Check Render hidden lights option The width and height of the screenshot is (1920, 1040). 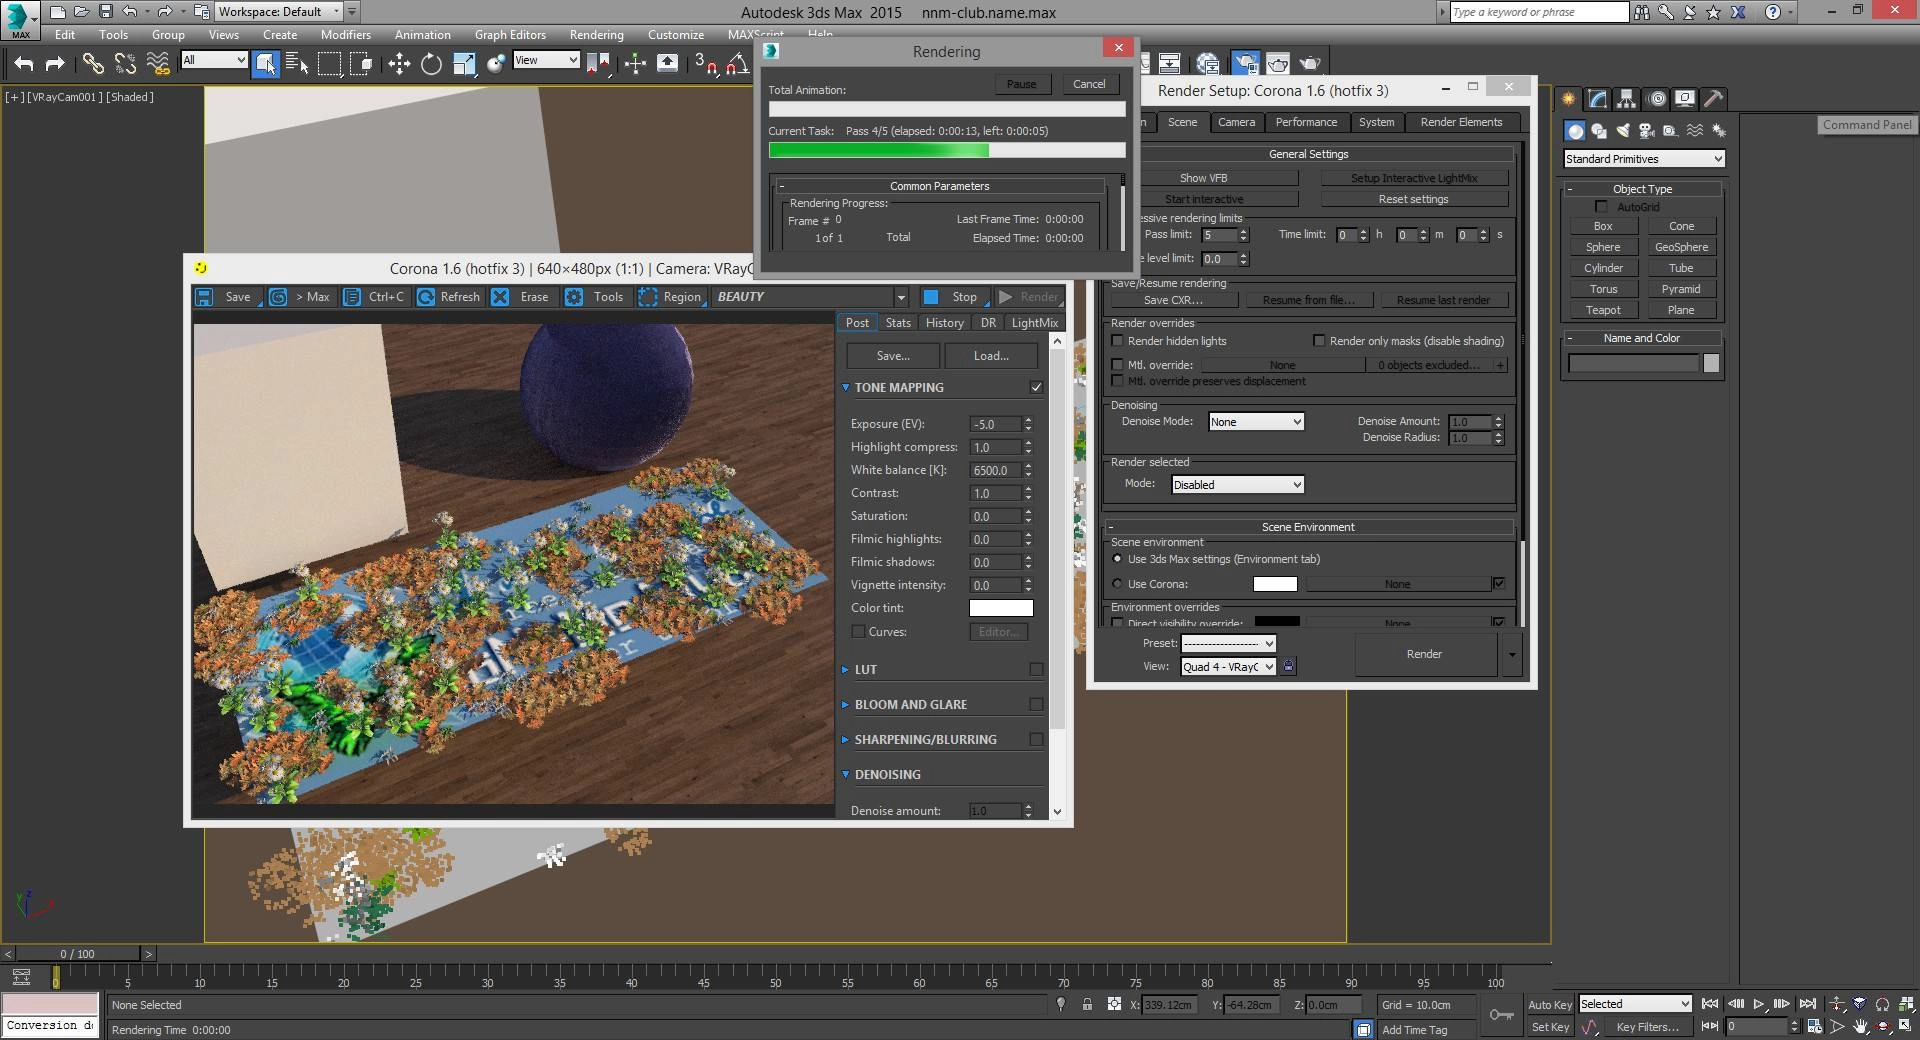point(1118,341)
